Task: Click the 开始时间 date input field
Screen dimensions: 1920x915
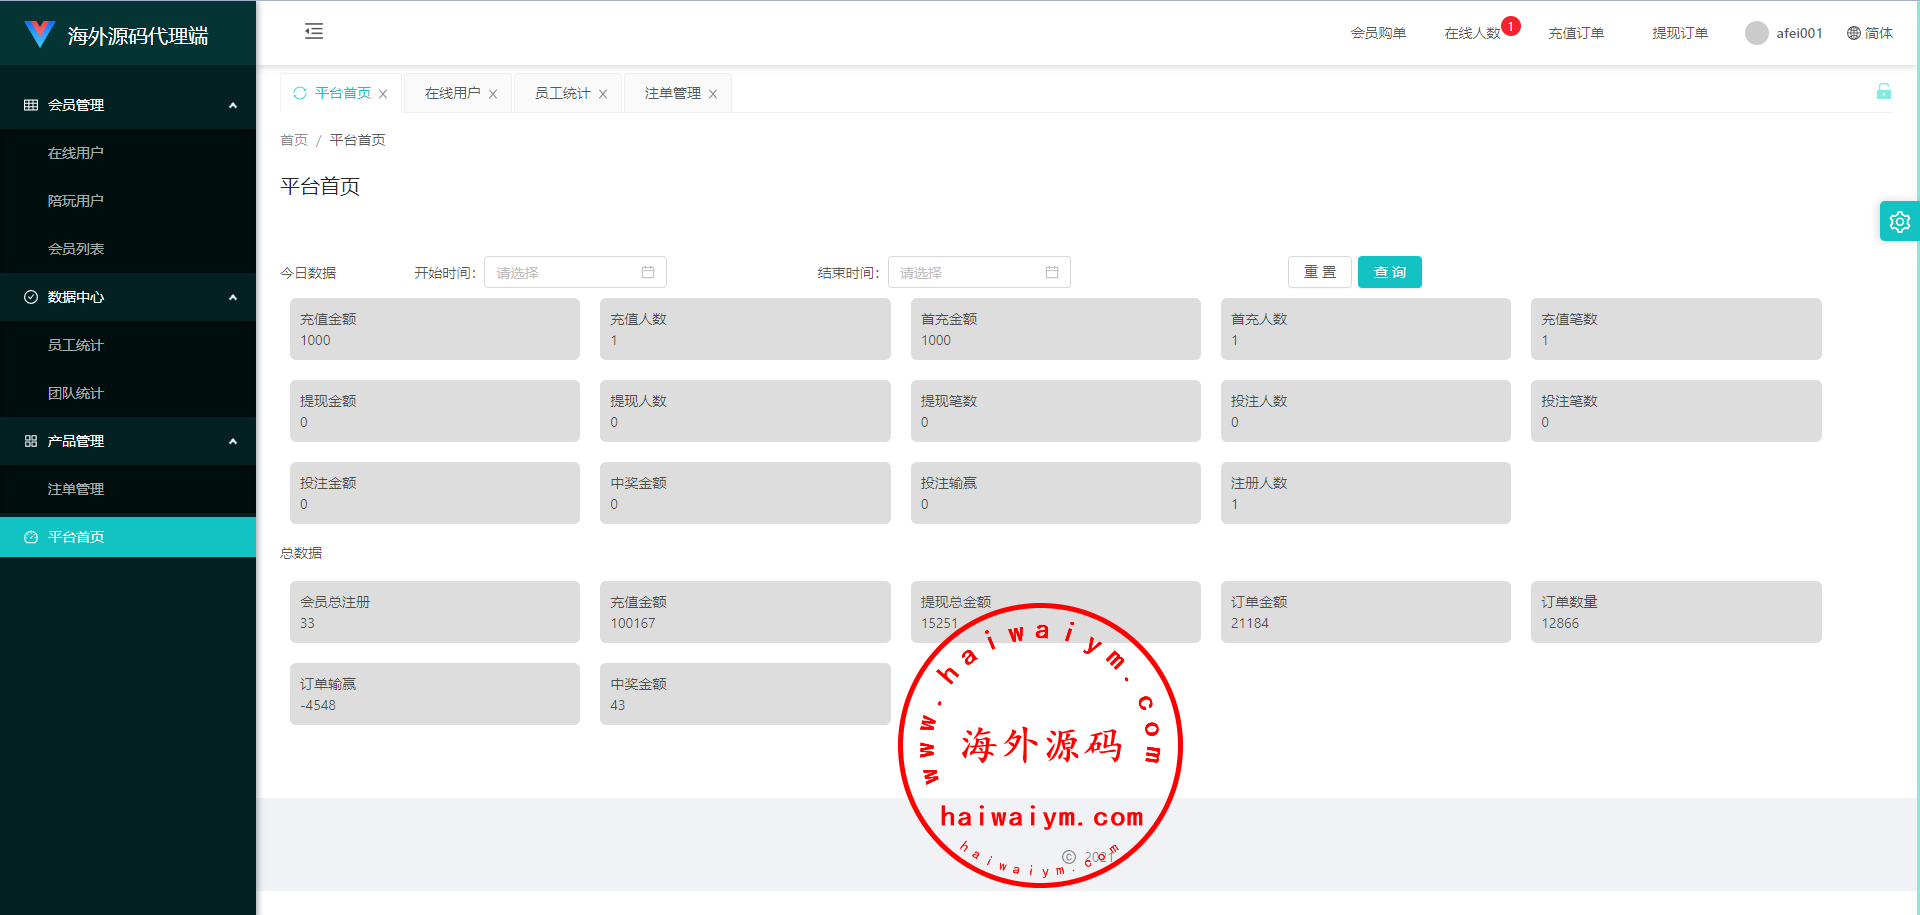Action: 565,272
